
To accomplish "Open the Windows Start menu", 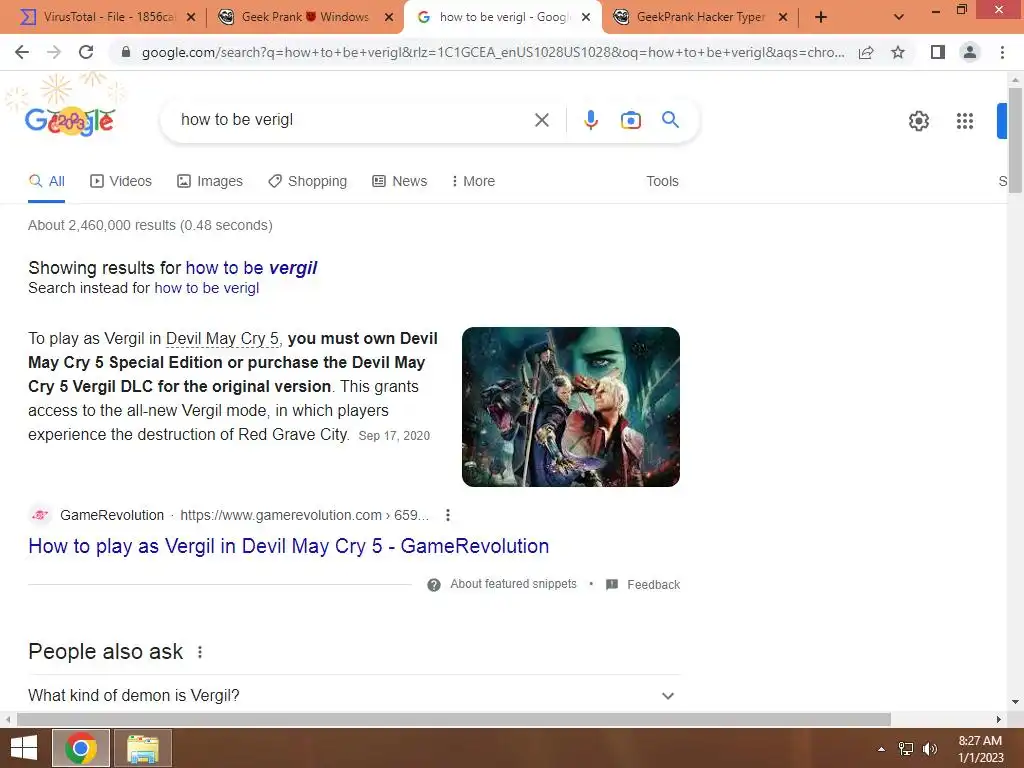I will tap(24, 748).
